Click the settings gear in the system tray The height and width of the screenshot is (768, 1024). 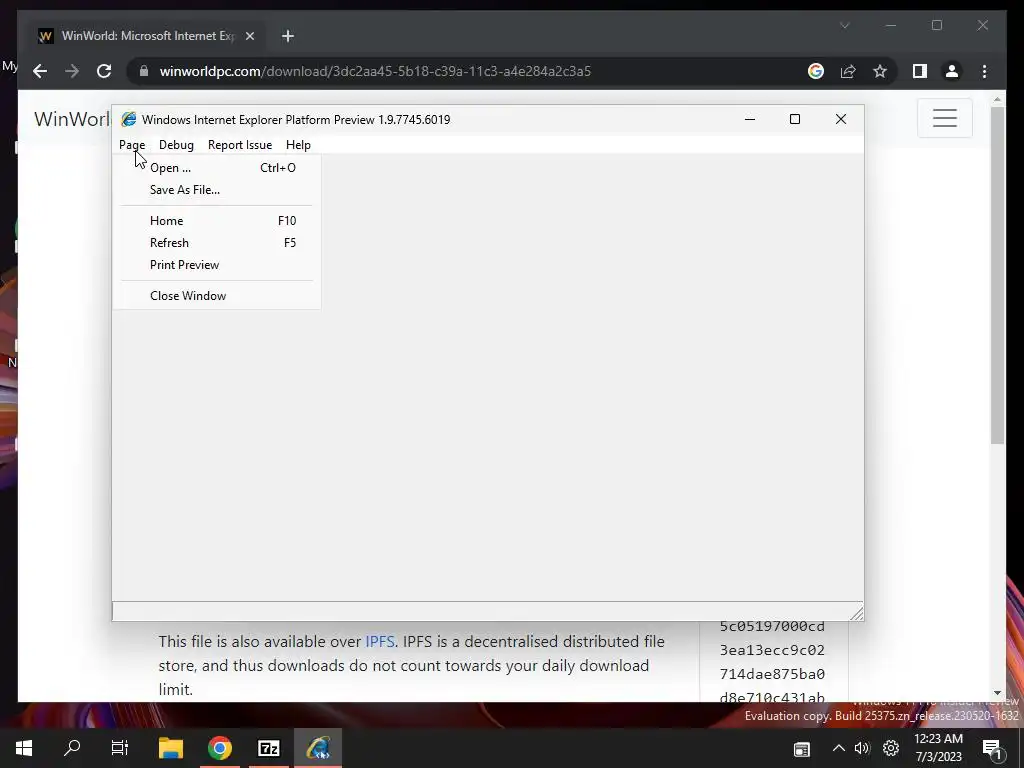891,748
